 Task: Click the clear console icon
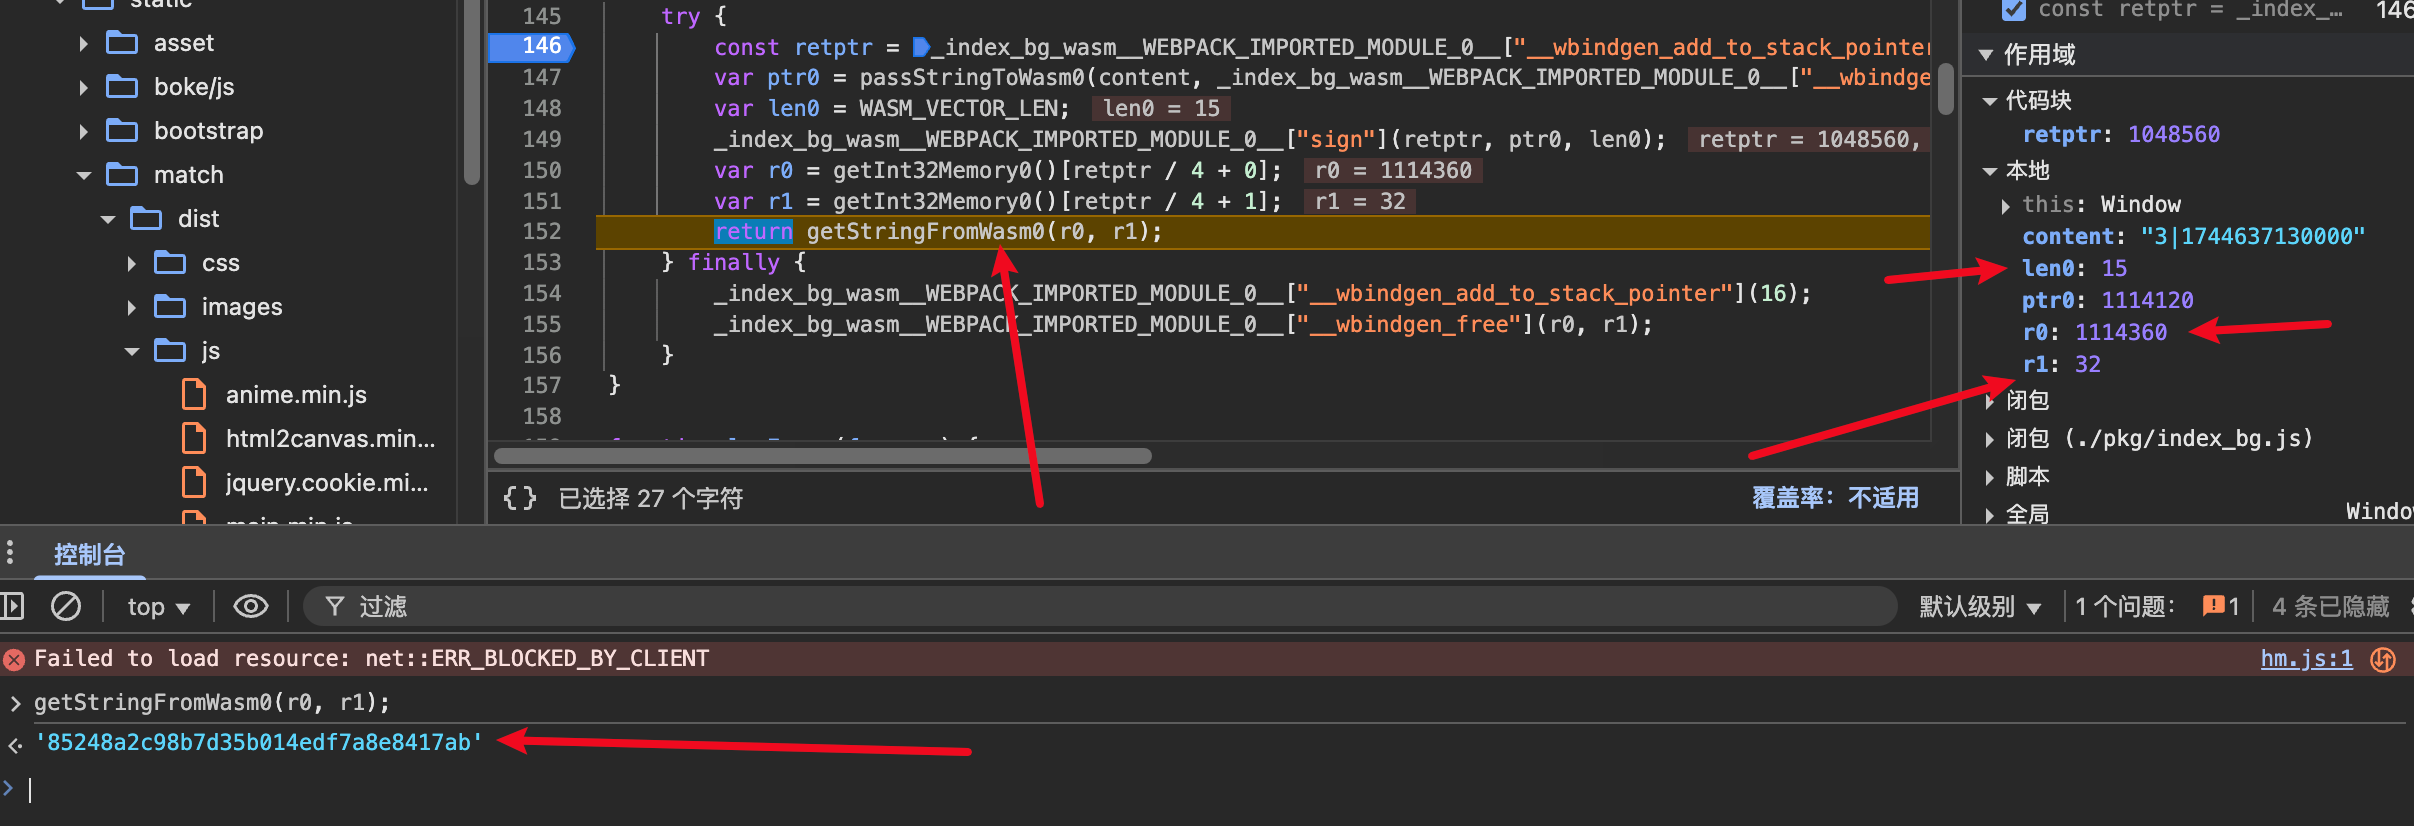[x=66, y=606]
